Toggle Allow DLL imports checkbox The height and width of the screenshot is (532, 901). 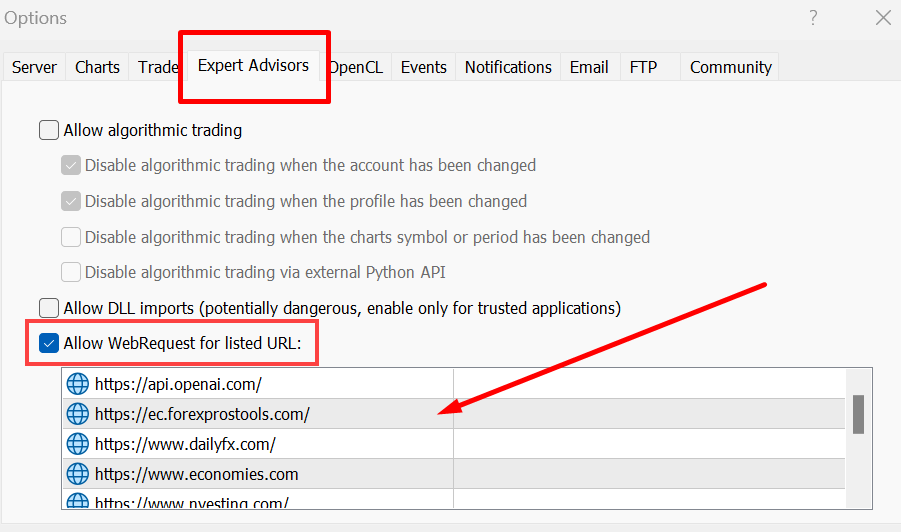(49, 308)
